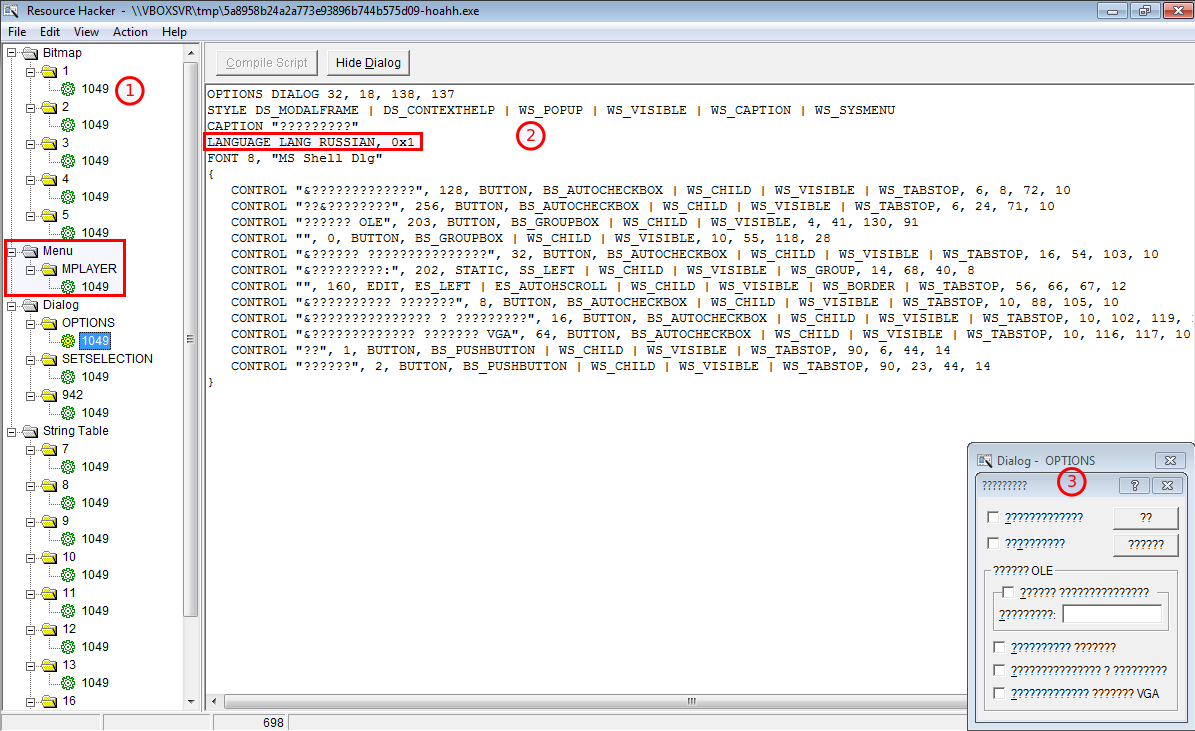This screenshot has height=731, width=1195.
Task: Open the File menu
Action: pos(17,32)
